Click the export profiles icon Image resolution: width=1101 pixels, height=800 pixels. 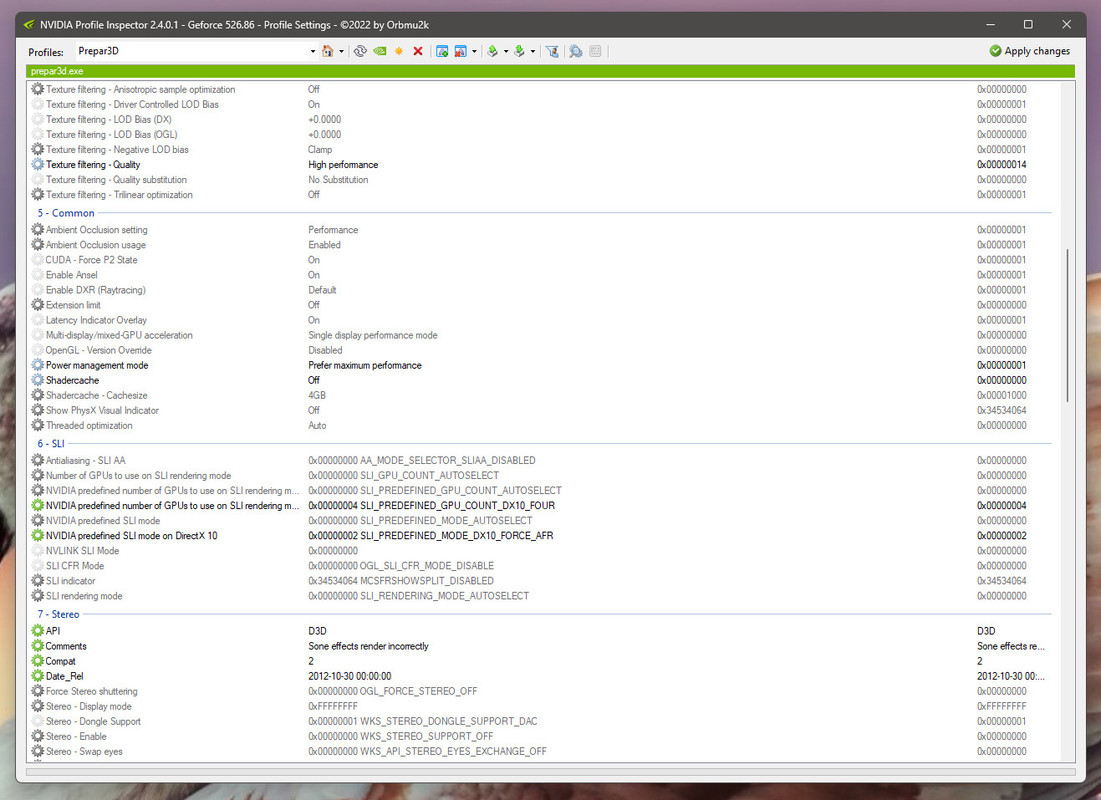[x=493, y=51]
